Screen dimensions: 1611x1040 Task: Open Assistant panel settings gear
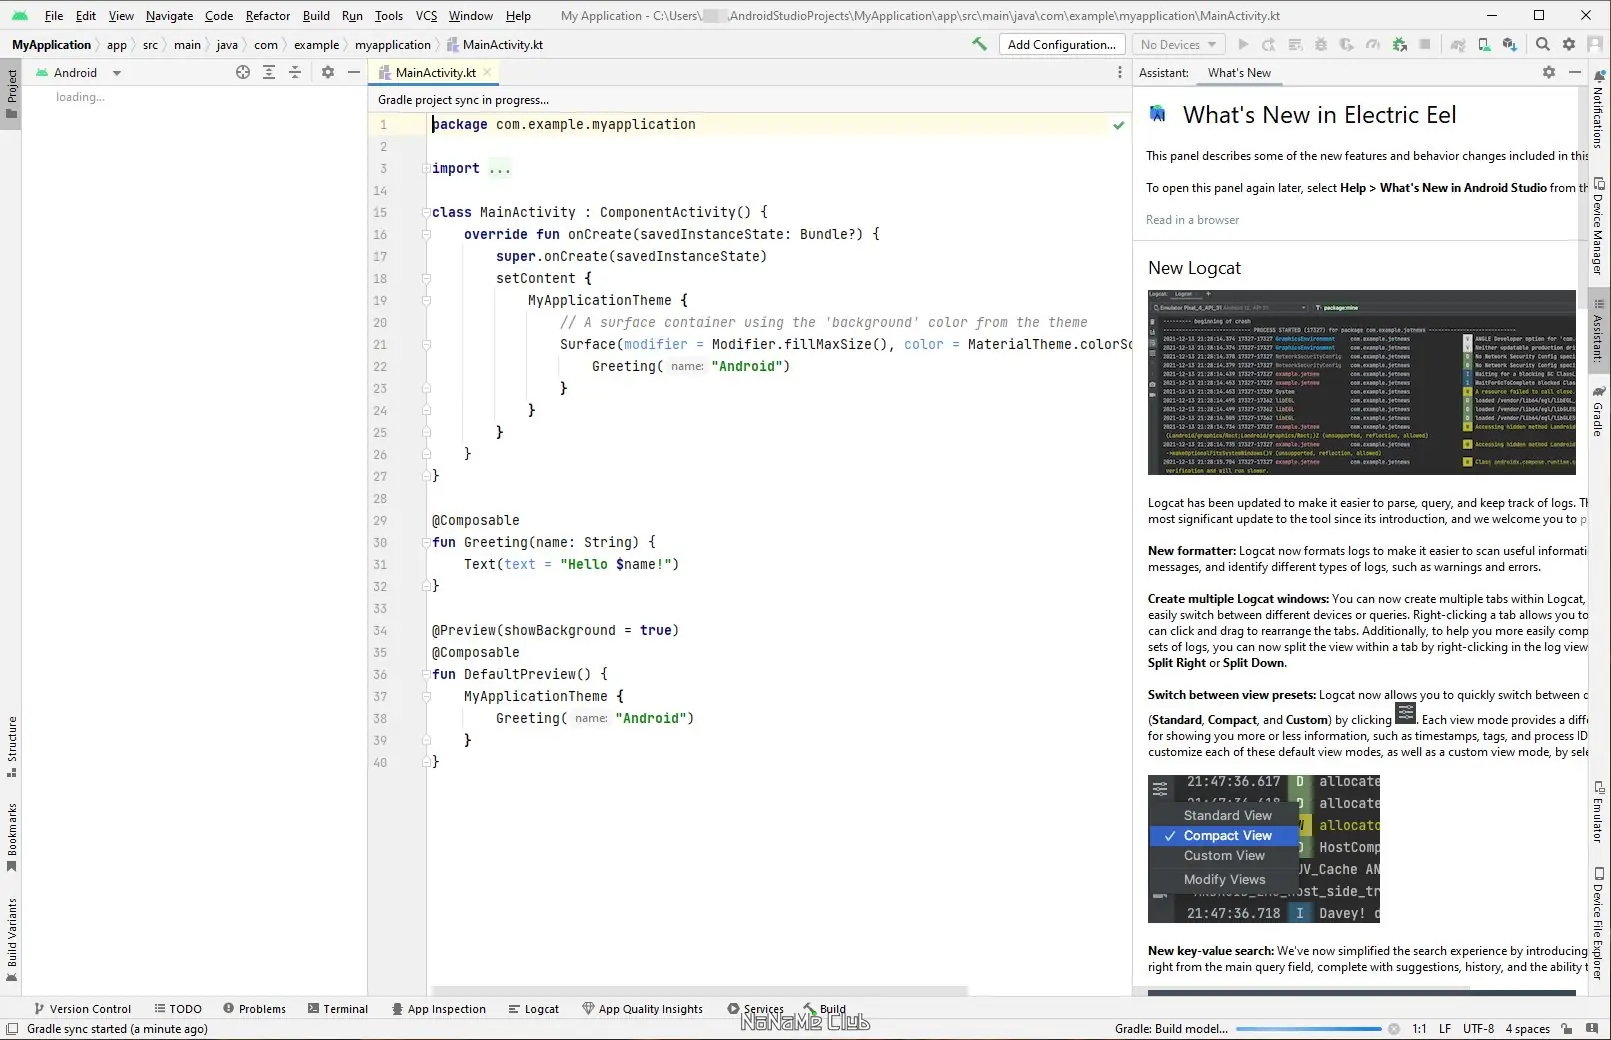[1549, 72]
